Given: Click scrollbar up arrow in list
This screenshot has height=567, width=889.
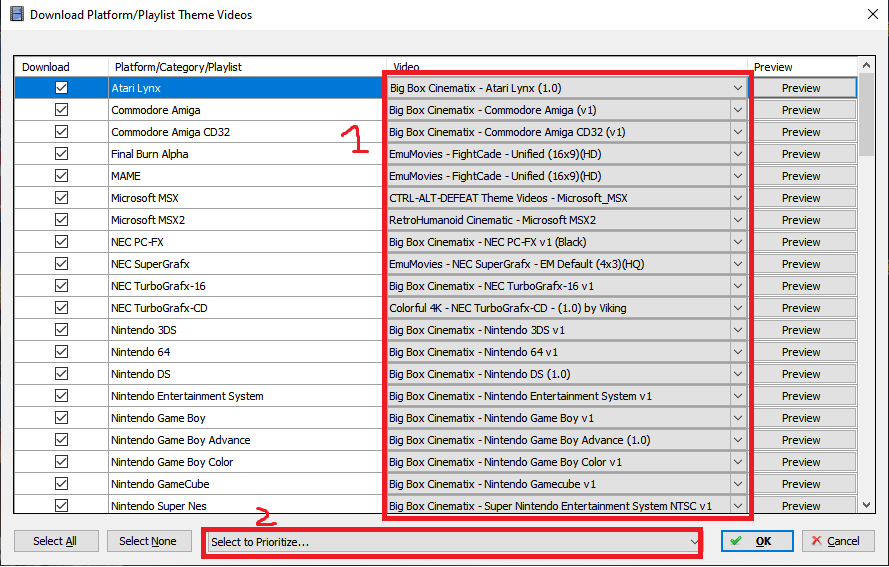Looking at the screenshot, I should pos(866,65).
